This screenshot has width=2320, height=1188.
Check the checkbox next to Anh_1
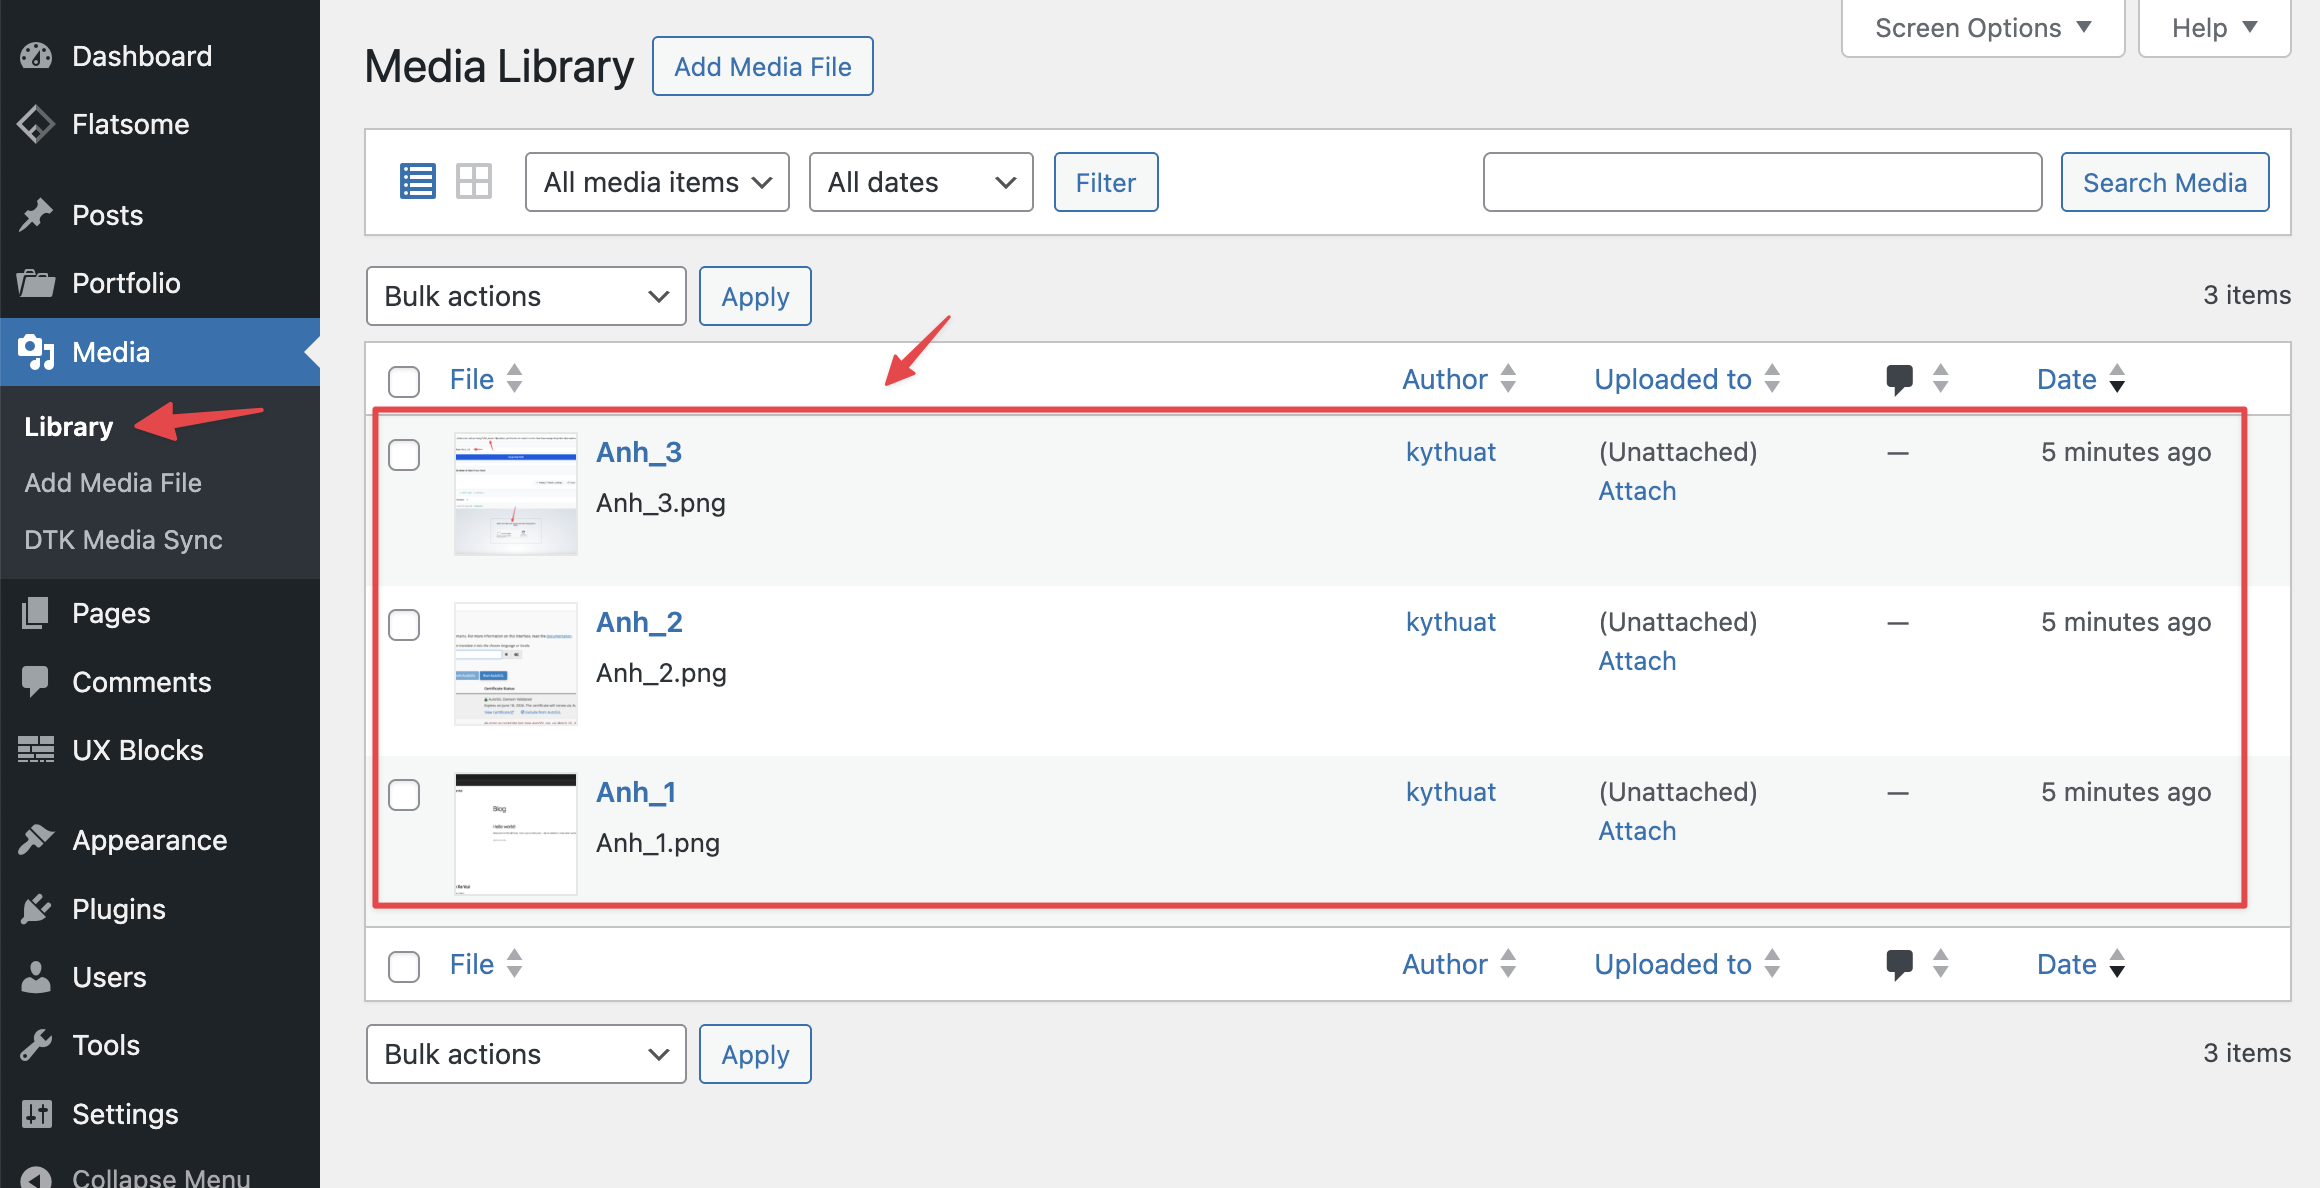coord(404,795)
